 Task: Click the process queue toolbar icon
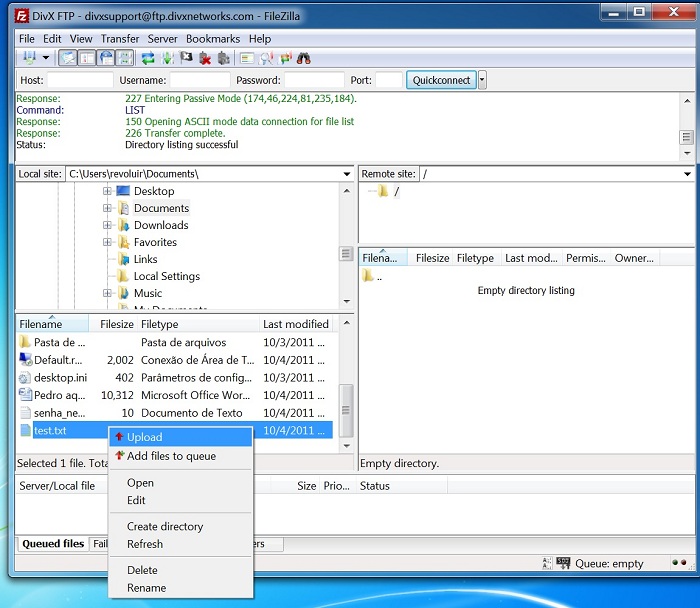tap(167, 58)
